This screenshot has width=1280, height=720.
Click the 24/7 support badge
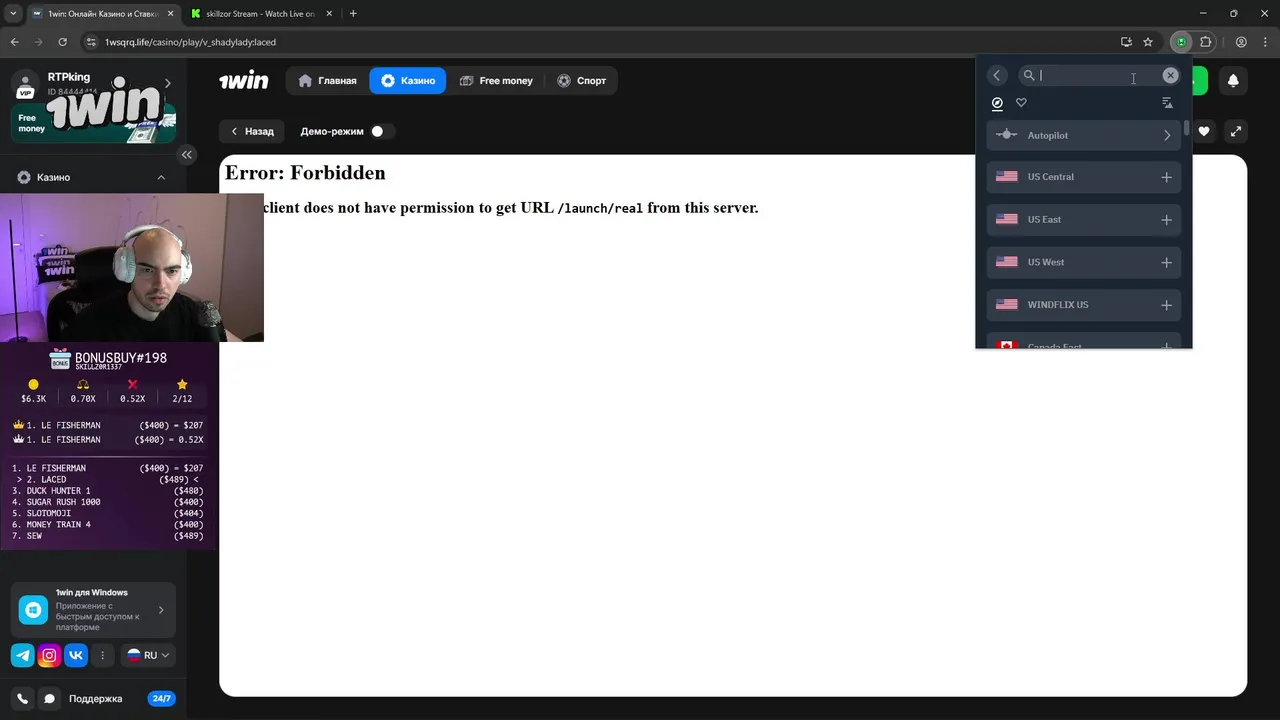pos(161,699)
